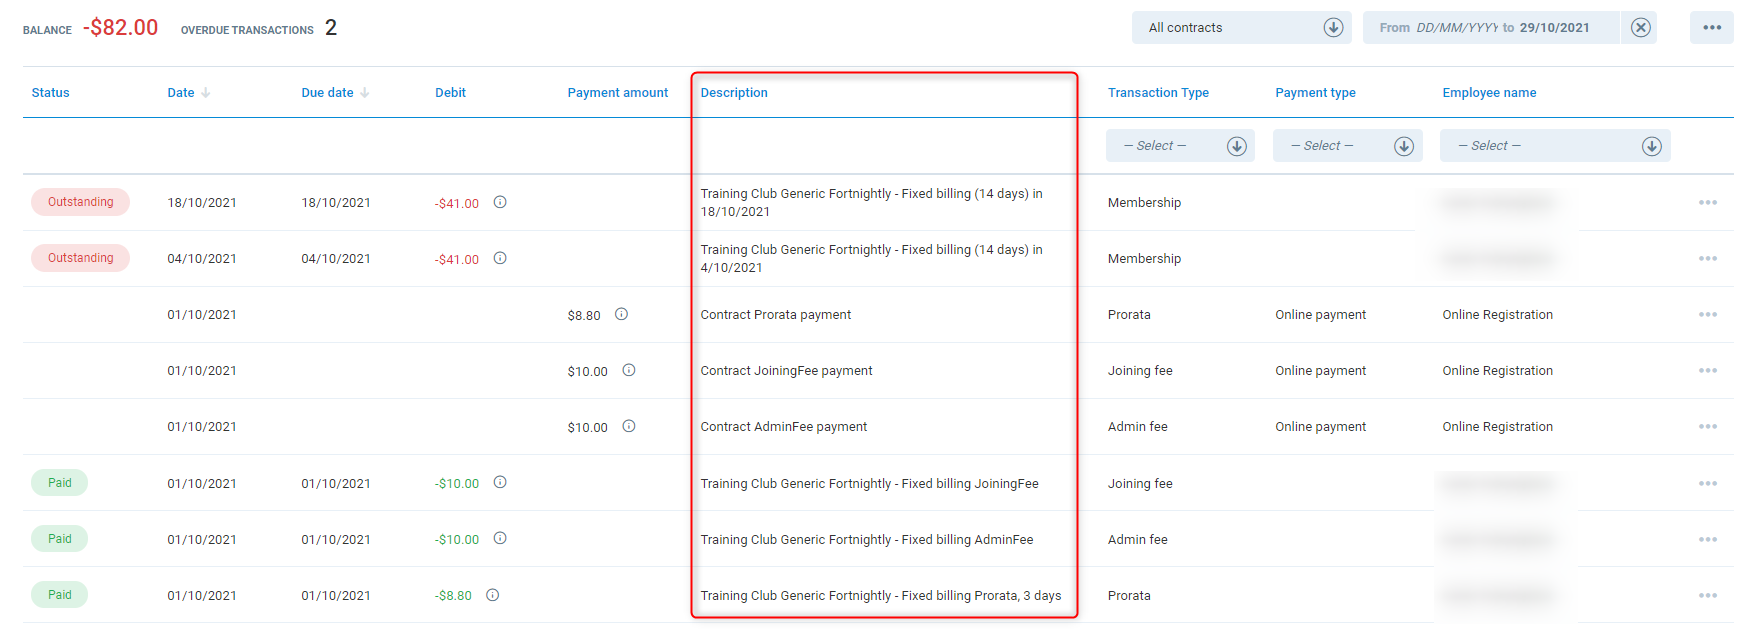
Task: Open row actions for first Outstanding transaction
Action: pyautogui.click(x=1707, y=203)
